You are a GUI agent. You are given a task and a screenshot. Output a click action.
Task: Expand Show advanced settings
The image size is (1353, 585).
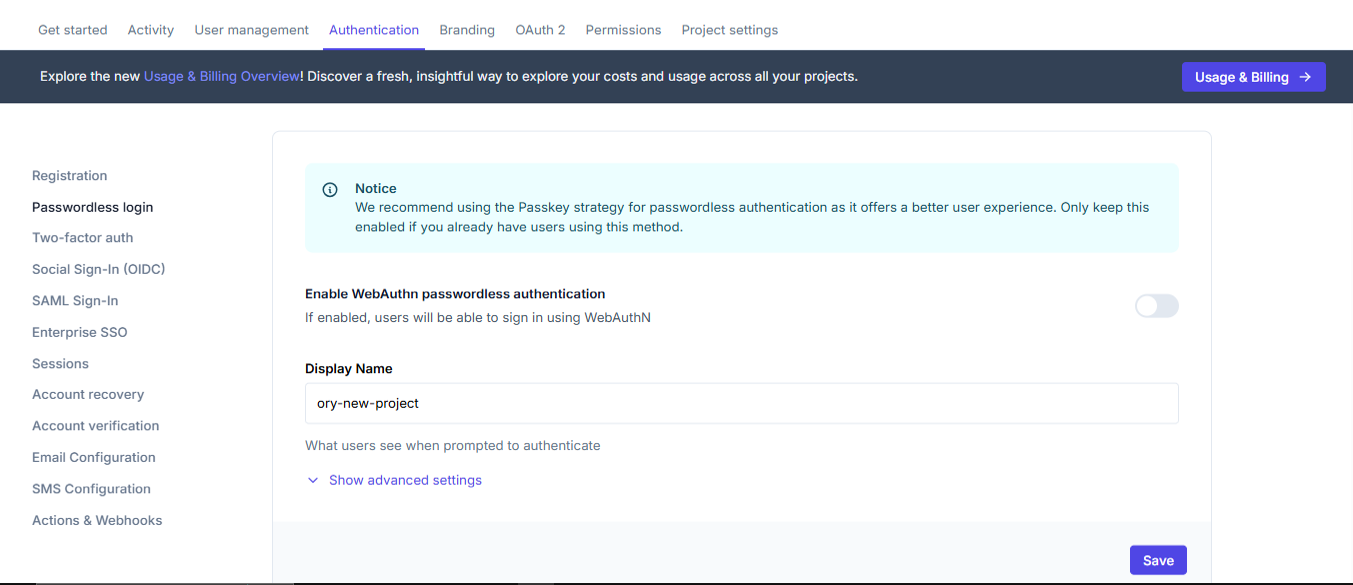(404, 480)
